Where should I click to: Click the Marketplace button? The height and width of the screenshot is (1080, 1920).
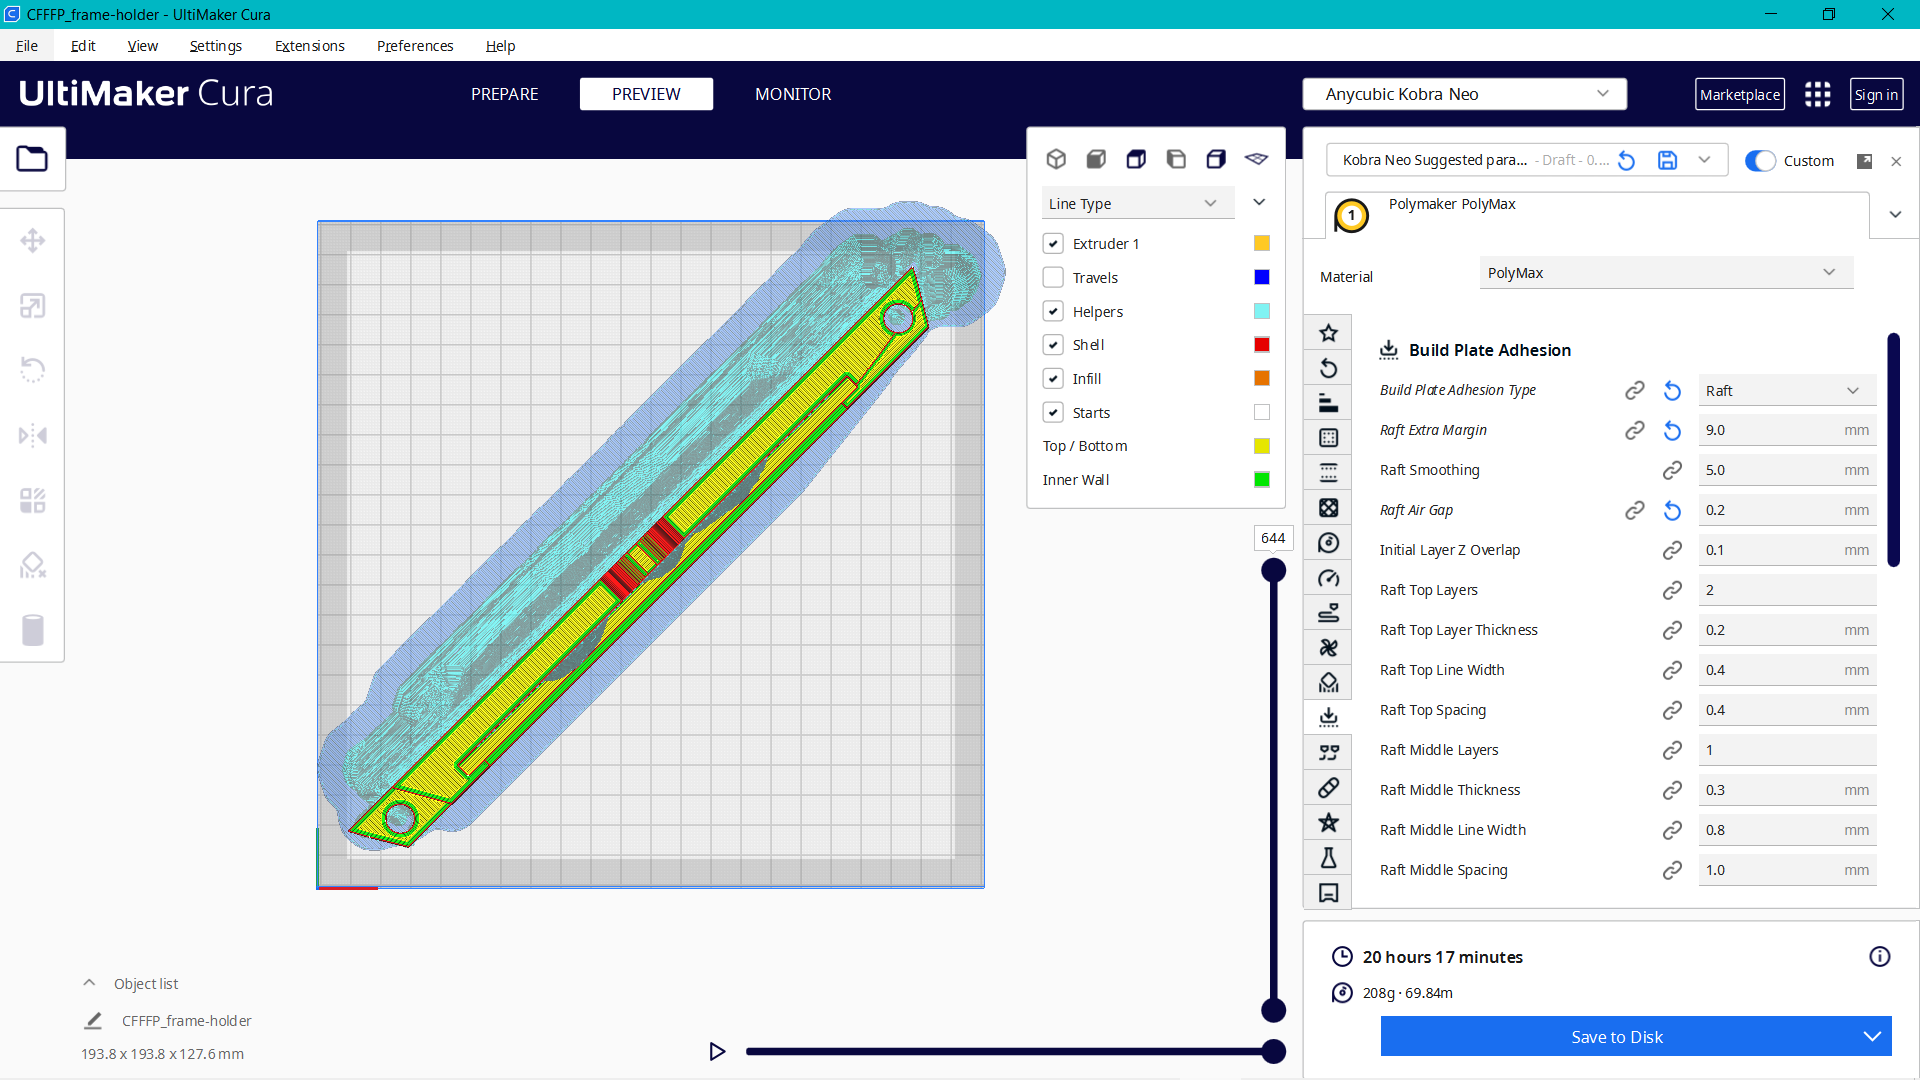point(1740,94)
